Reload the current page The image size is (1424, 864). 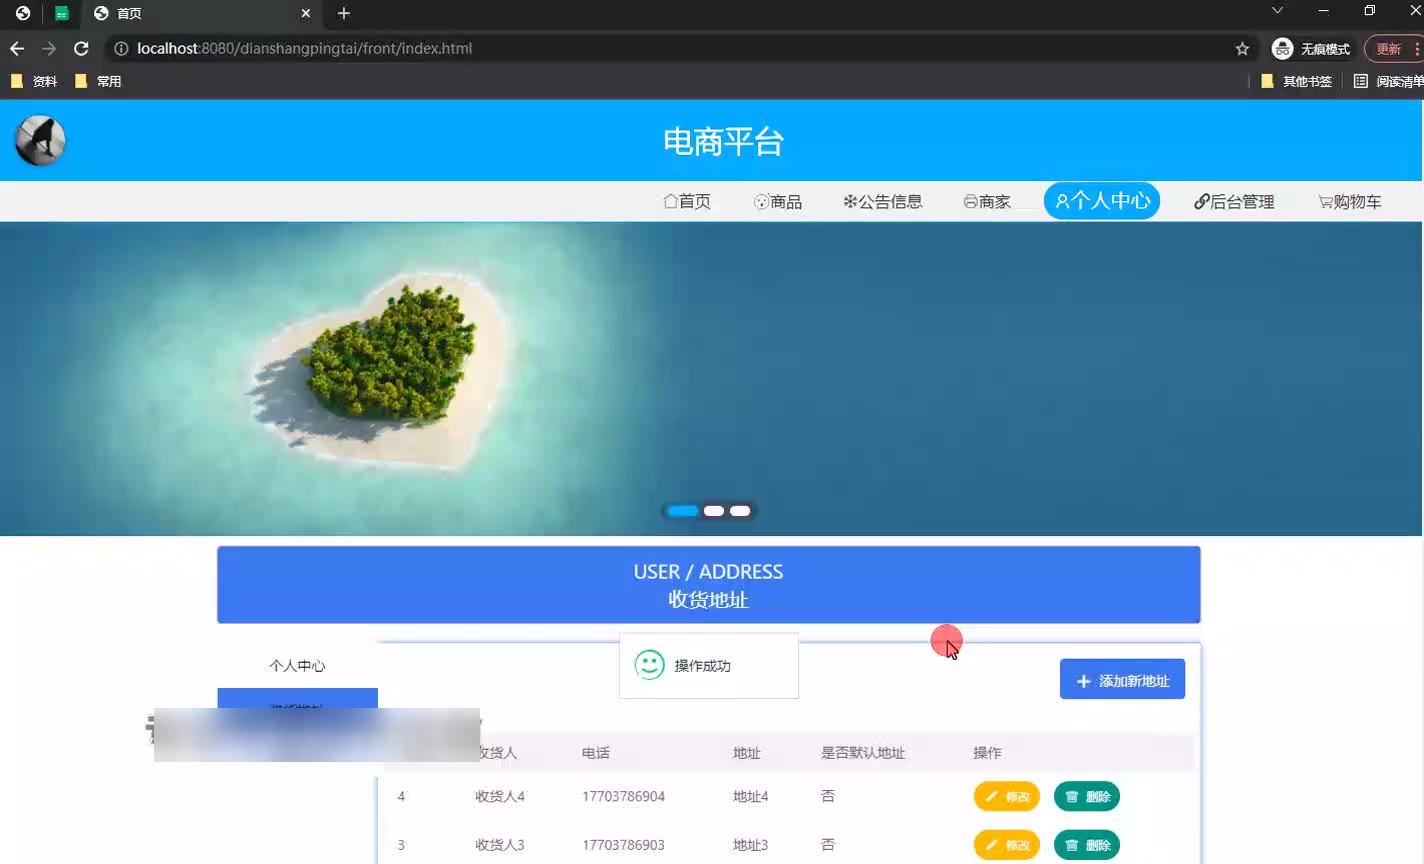click(81, 48)
